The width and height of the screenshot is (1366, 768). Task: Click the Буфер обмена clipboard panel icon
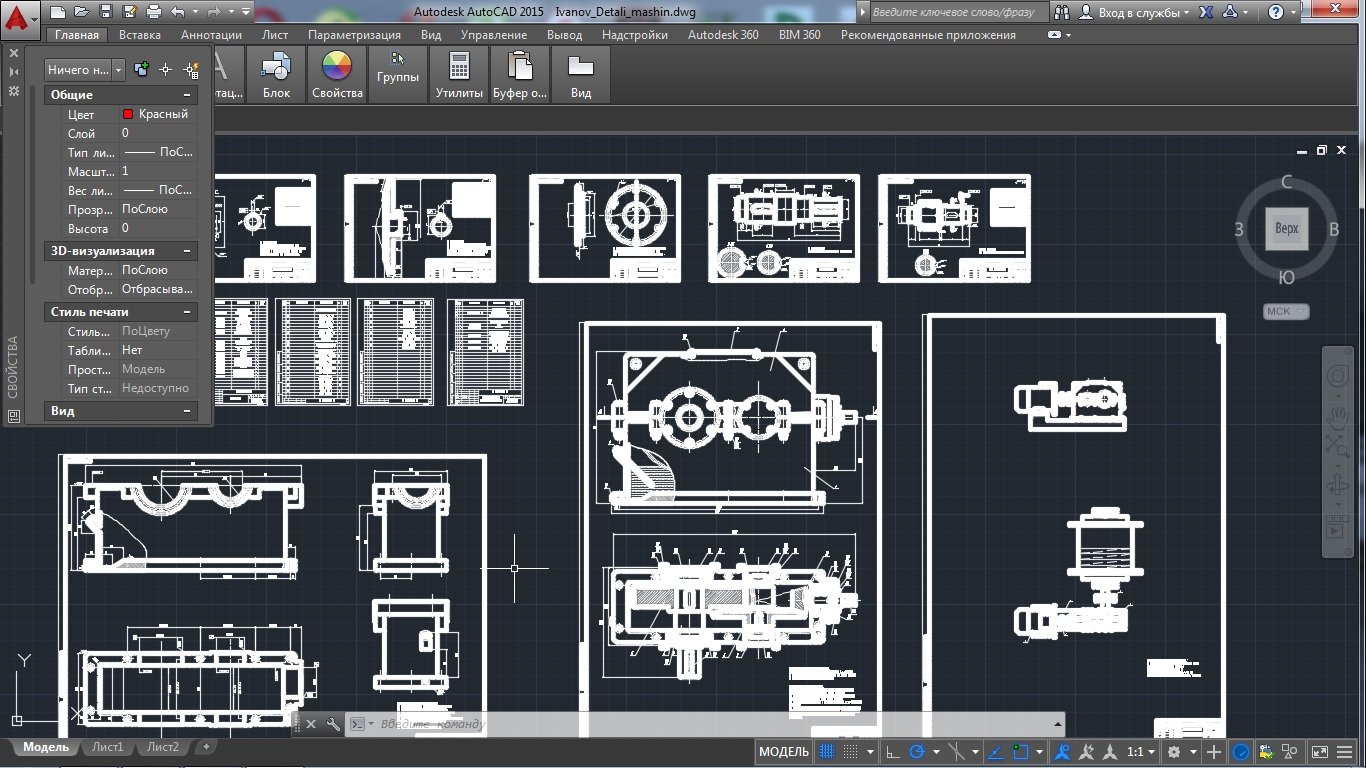pyautogui.click(x=519, y=75)
